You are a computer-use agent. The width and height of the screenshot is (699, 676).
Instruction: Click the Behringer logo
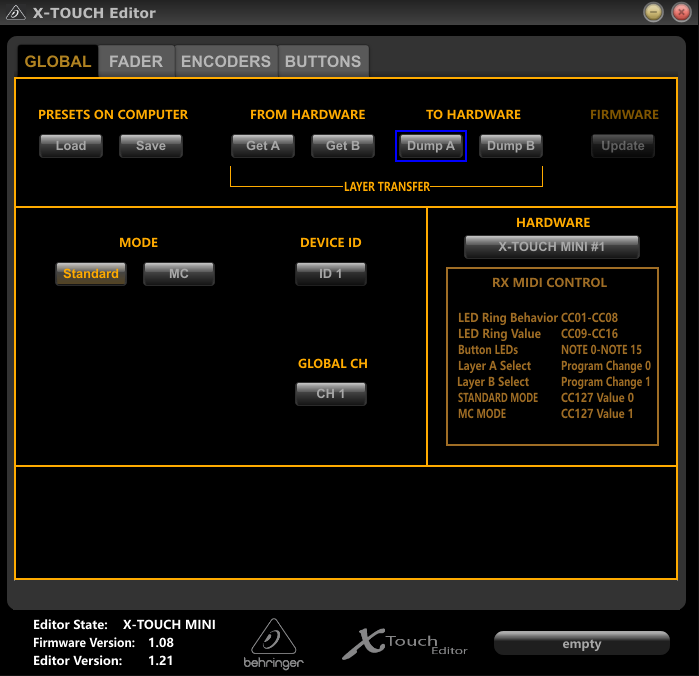[274, 643]
